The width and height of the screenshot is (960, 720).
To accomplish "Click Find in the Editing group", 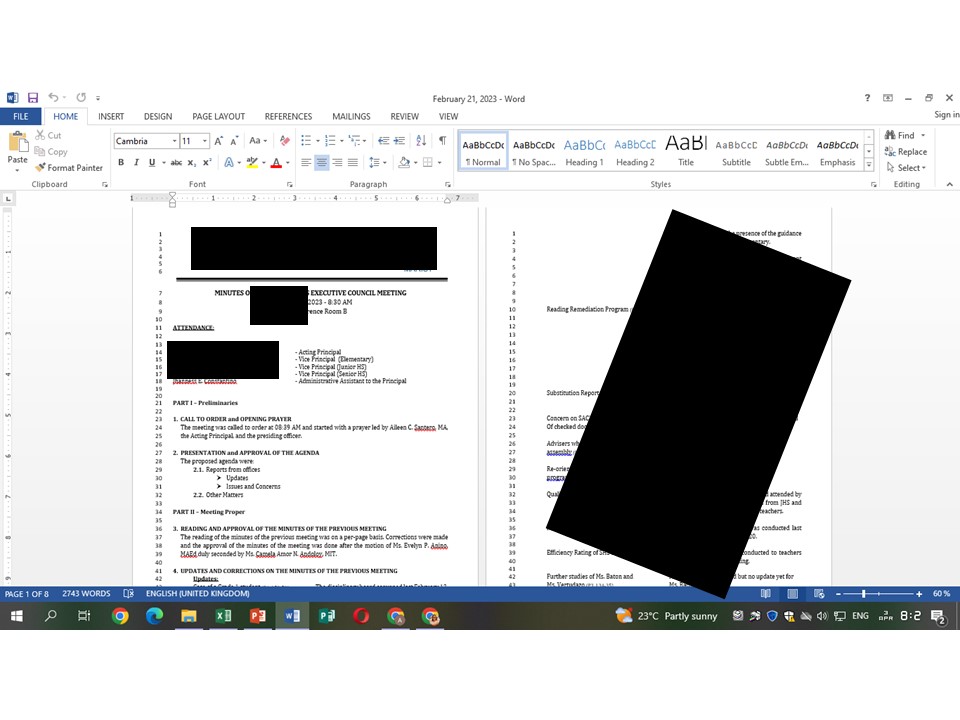I will tap(900, 135).
